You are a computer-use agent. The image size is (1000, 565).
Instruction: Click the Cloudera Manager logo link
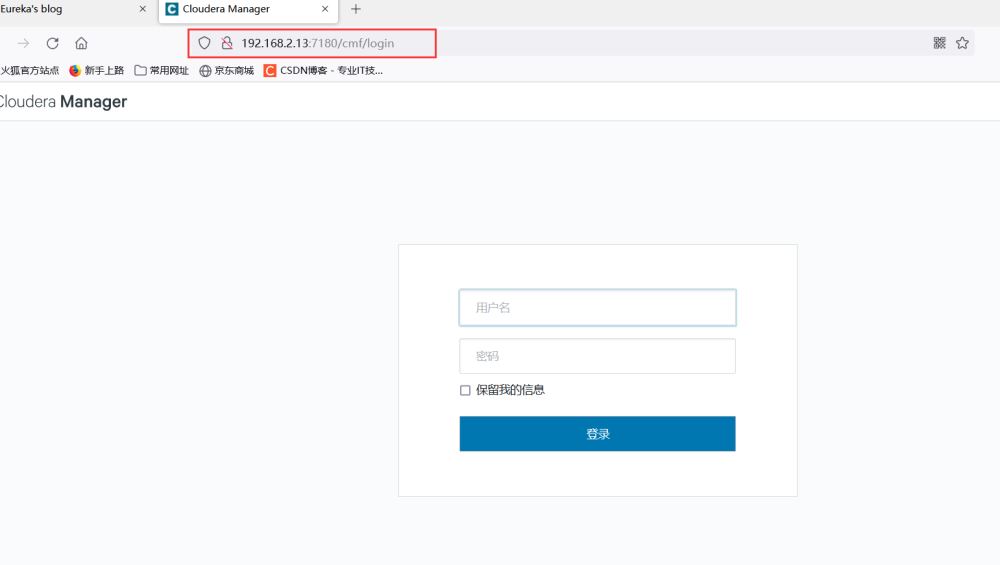point(62,101)
